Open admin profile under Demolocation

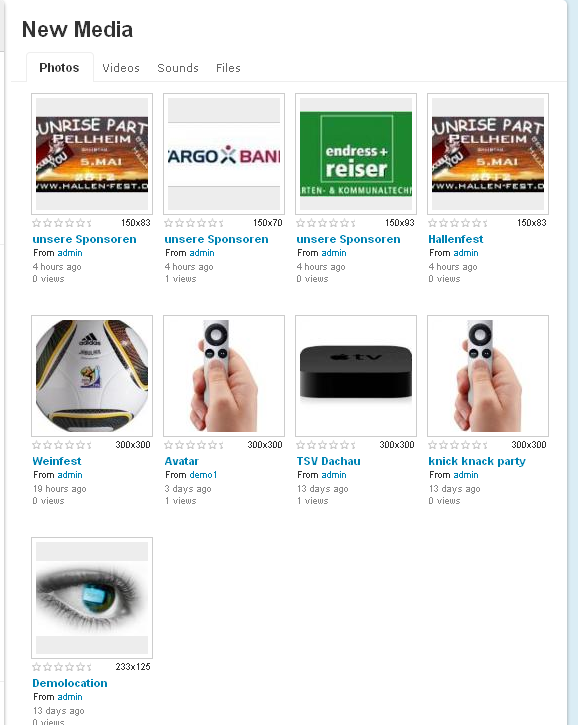70,697
